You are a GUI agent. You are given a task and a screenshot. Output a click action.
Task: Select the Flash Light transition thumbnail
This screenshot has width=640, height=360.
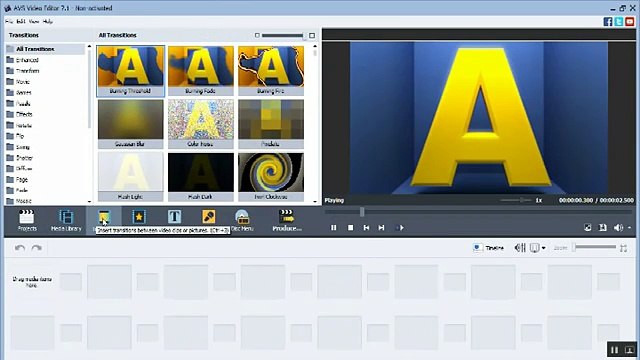point(131,177)
